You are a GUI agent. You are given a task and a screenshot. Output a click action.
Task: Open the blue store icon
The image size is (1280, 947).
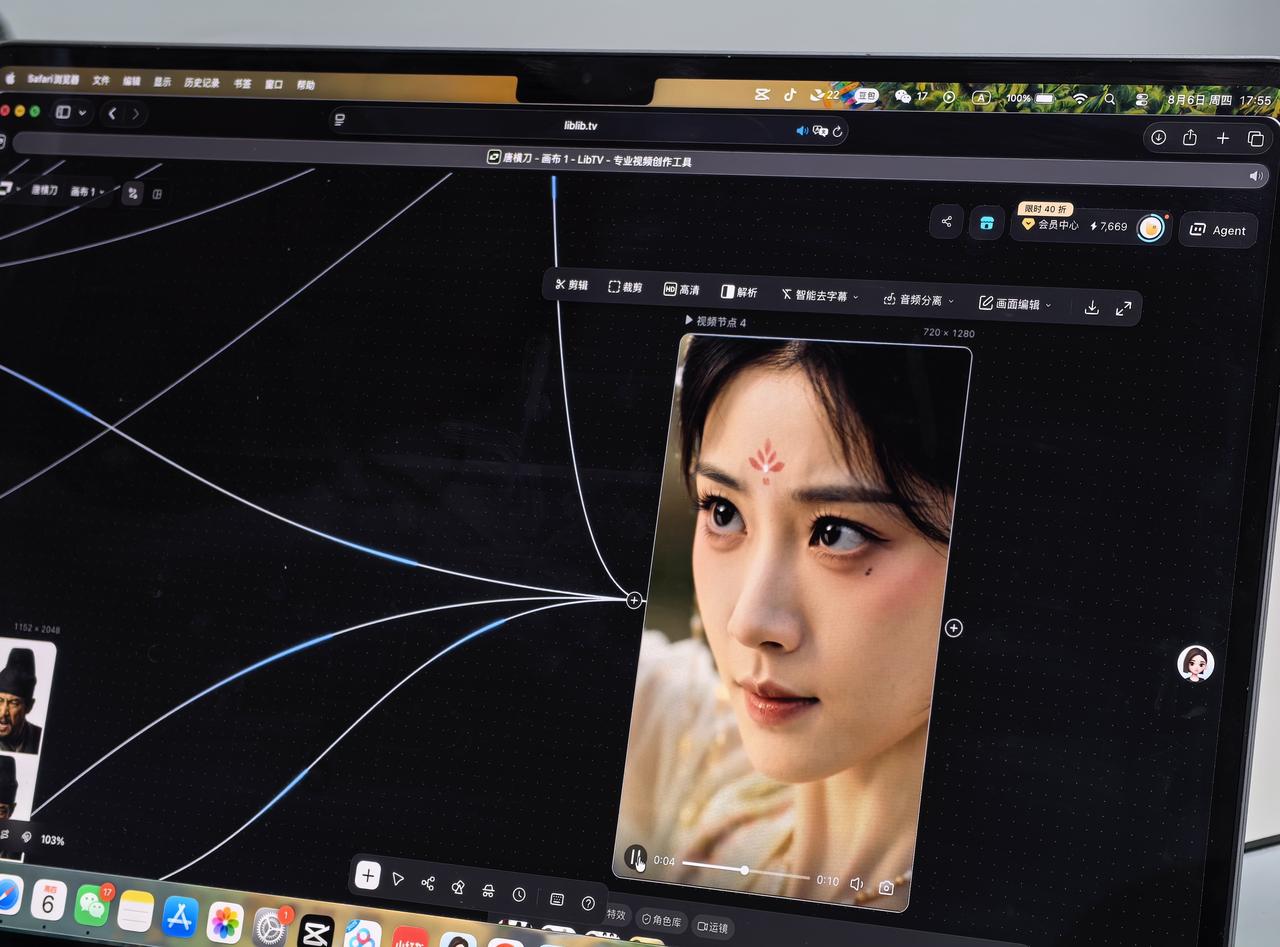click(986, 224)
